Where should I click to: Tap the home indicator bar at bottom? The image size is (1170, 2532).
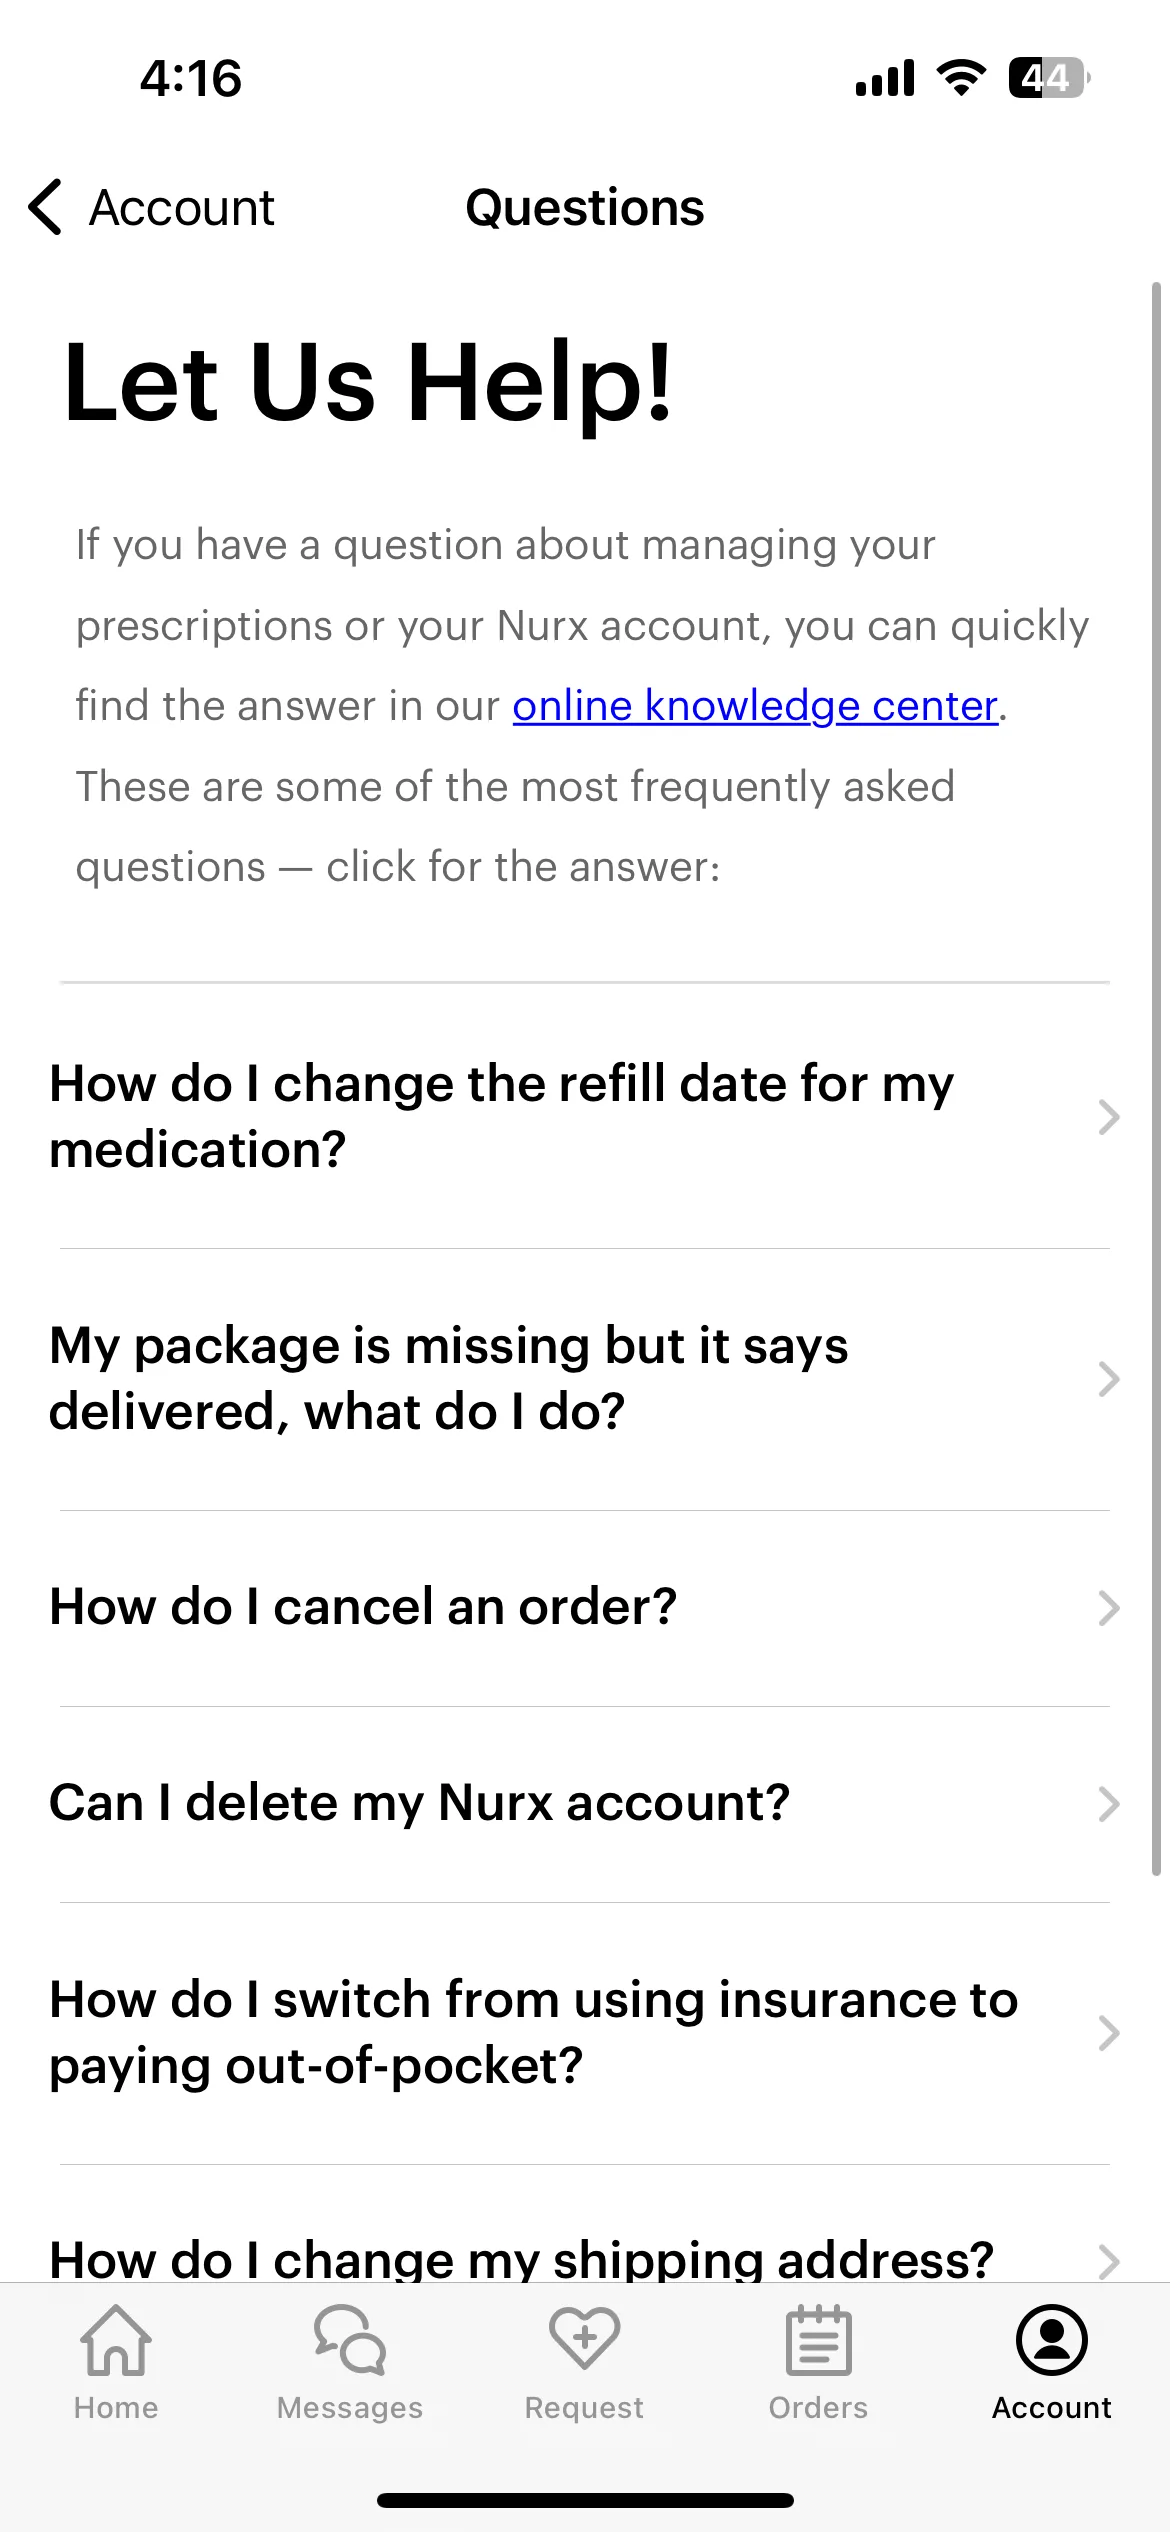pos(585,2500)
